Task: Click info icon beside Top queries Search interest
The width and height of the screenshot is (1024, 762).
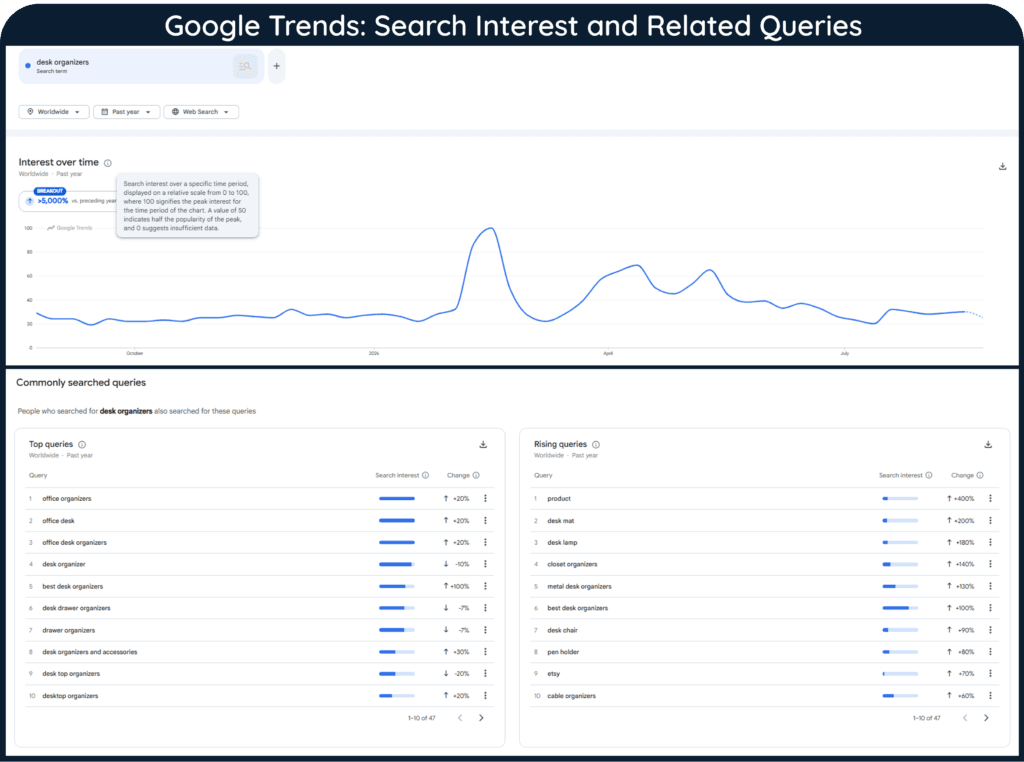Action: coord(425,475)
